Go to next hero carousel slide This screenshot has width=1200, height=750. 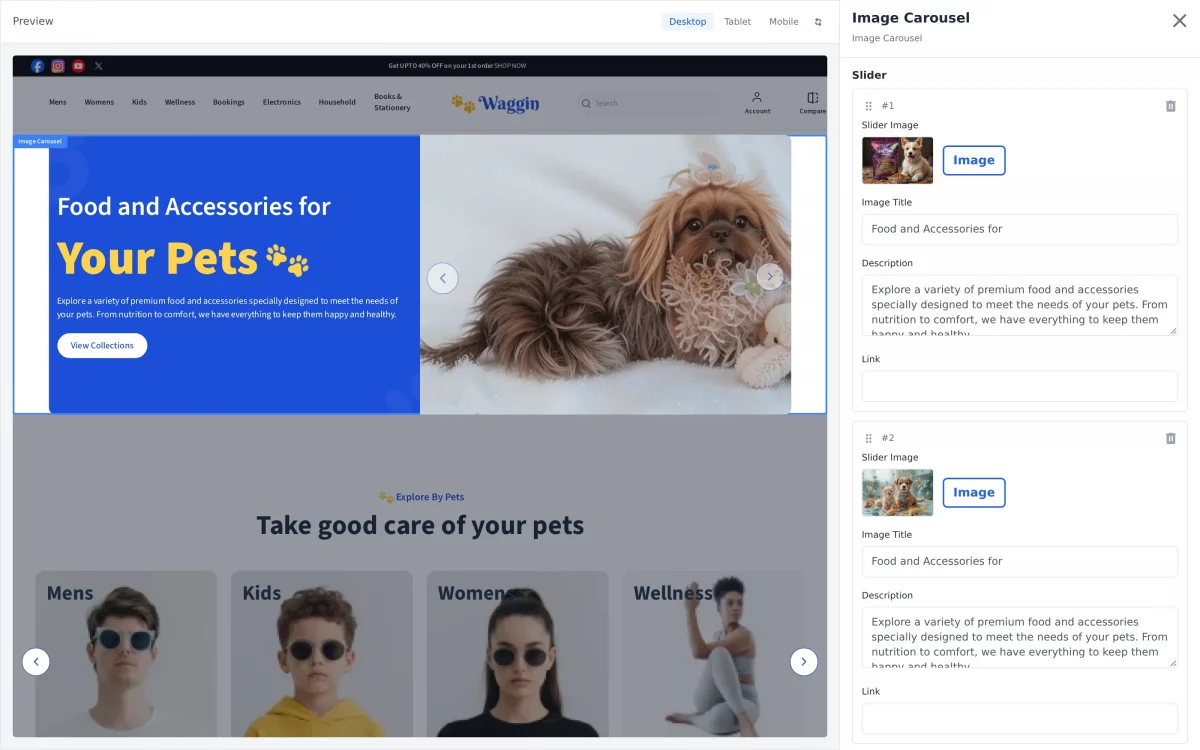[769, 277]
